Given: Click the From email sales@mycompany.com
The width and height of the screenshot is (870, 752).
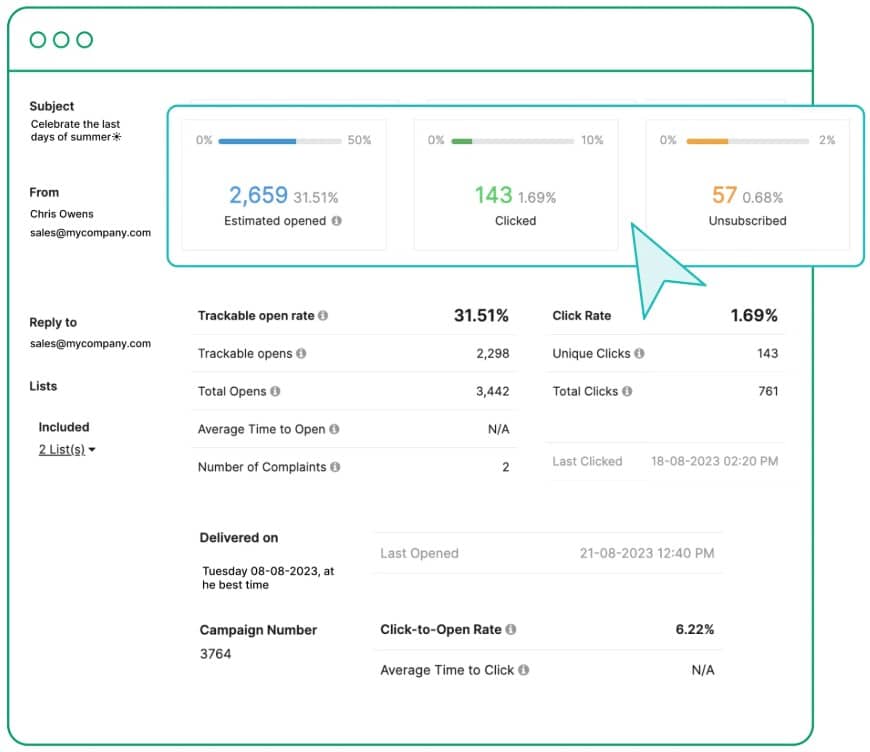Looking at the screenshot, I should pyautogui.click(x=90, y=233).
